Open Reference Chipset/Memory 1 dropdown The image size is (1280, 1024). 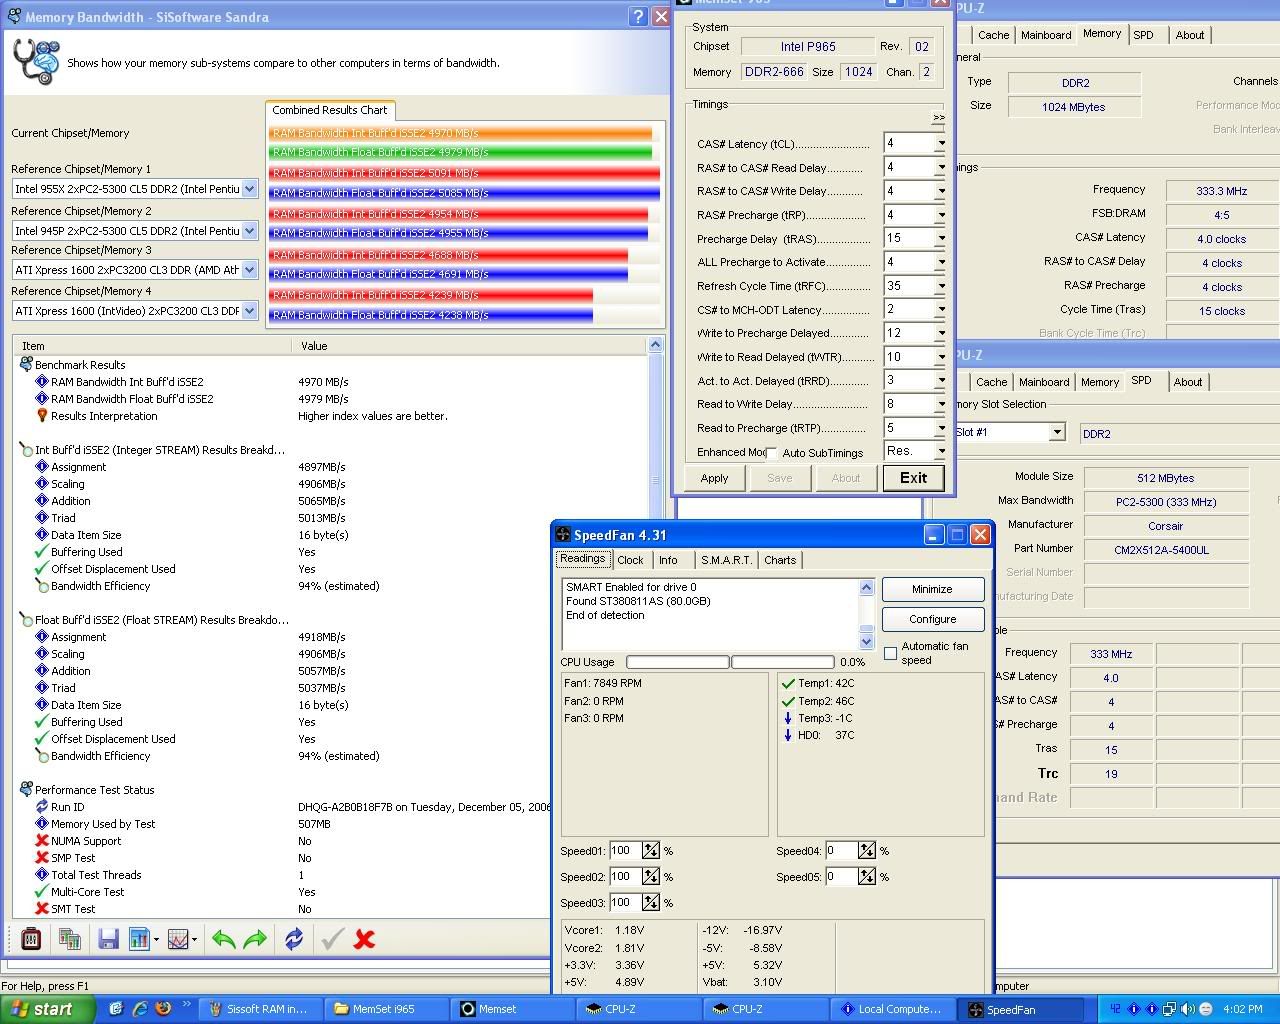click(250, 189)
